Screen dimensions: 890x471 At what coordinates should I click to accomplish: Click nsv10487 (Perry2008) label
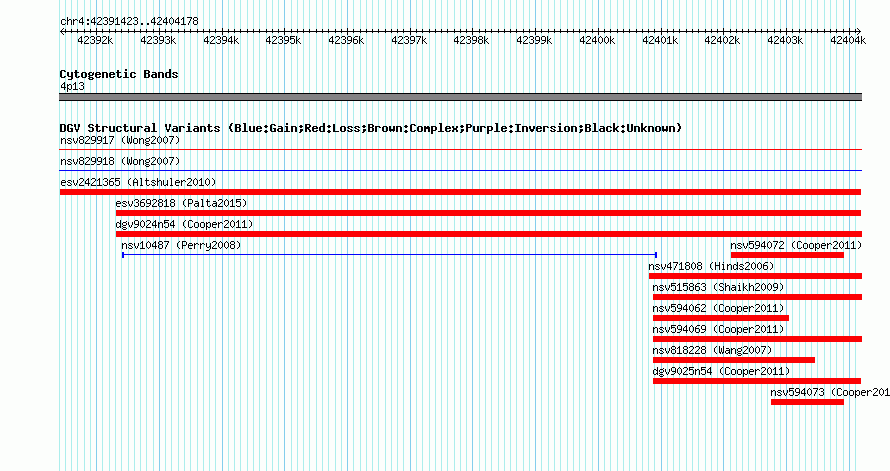click(x=181, y=245)
